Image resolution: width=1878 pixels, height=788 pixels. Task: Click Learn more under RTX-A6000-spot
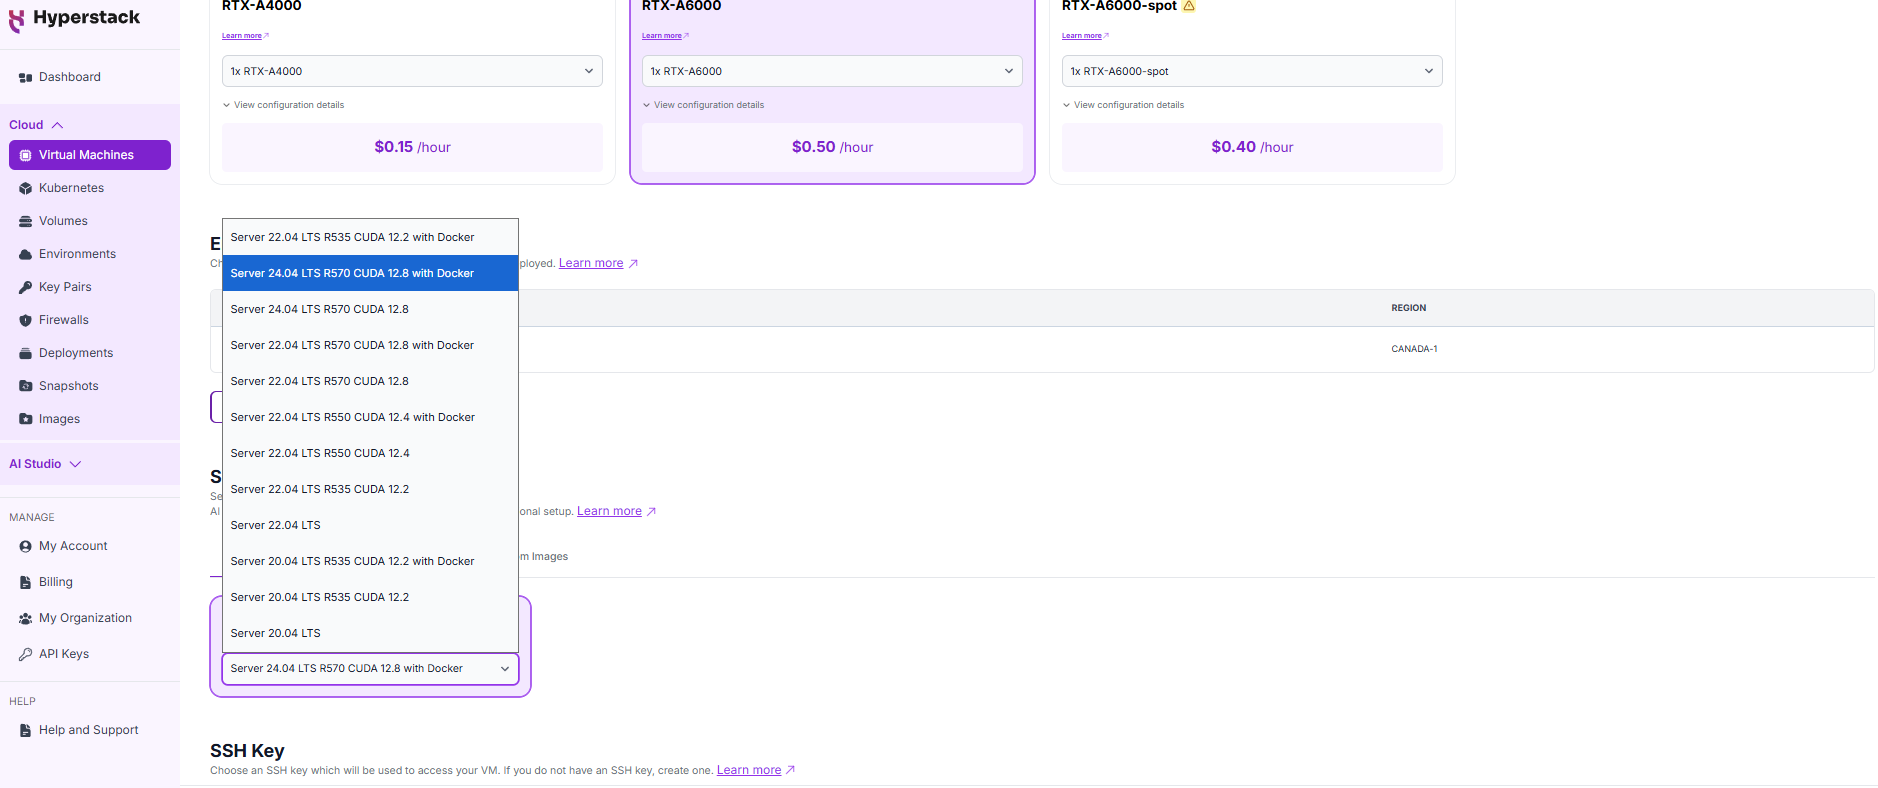click(x=1082, y=36)
